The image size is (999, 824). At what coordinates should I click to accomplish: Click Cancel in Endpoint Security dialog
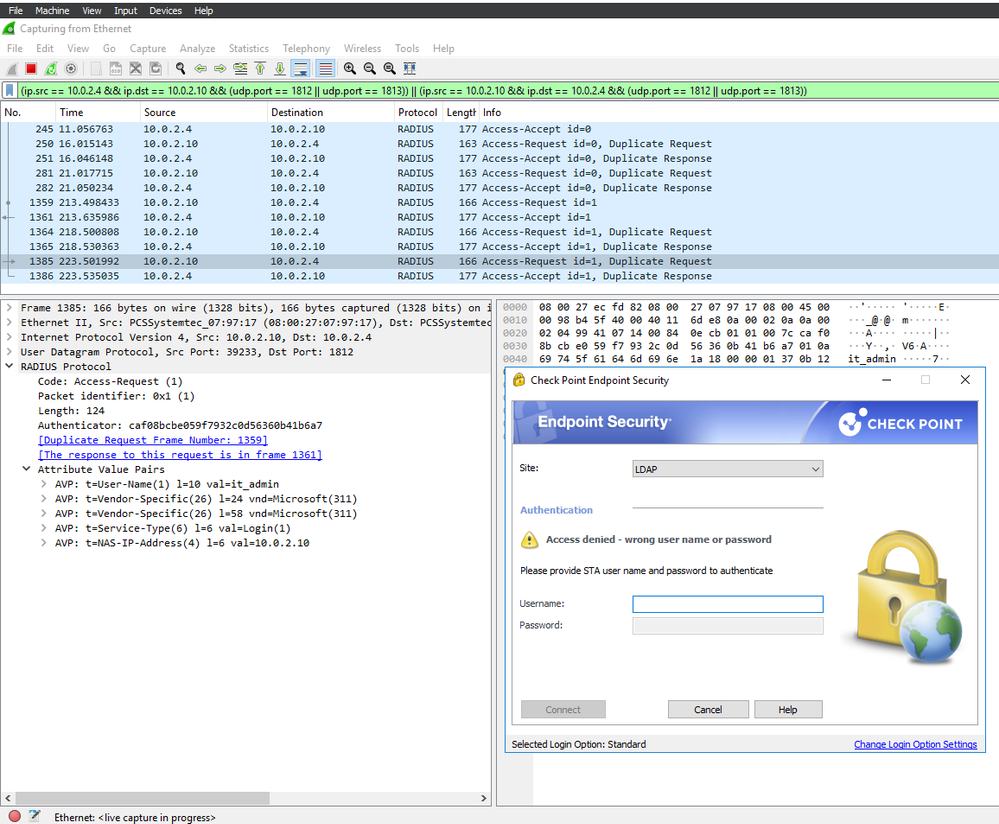tap(708, 709)
